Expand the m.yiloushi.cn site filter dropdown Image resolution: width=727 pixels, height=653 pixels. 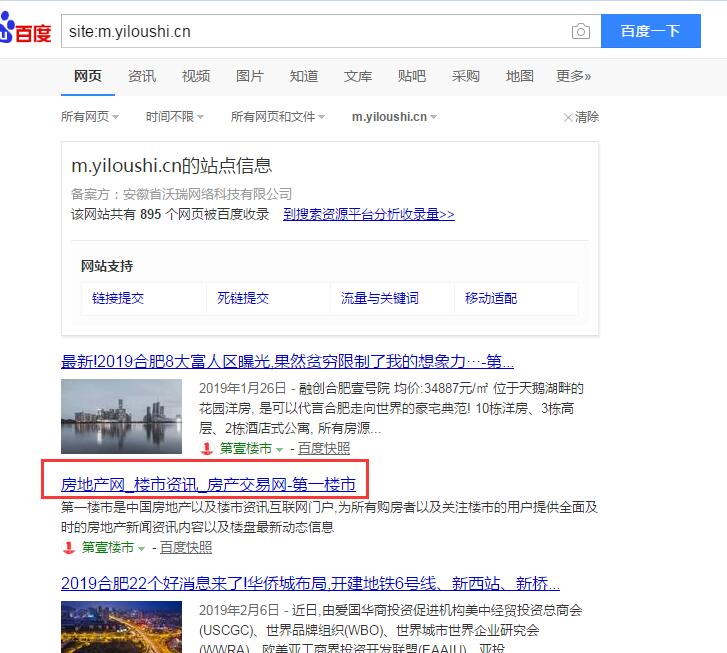click(394, 117)
